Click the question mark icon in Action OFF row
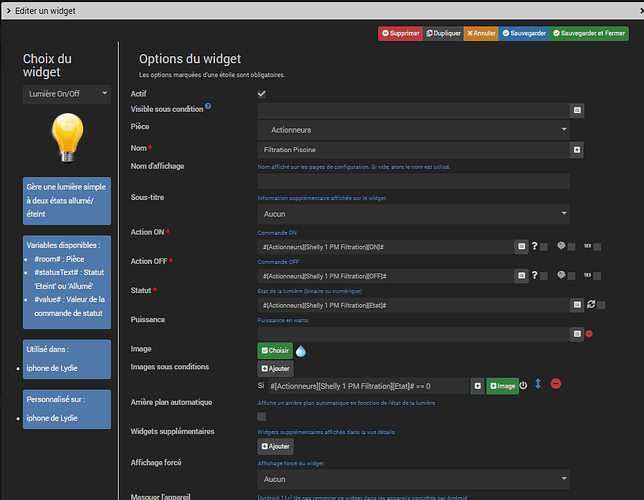The height and width of the screenshot is (500, 644). point(534,275)
